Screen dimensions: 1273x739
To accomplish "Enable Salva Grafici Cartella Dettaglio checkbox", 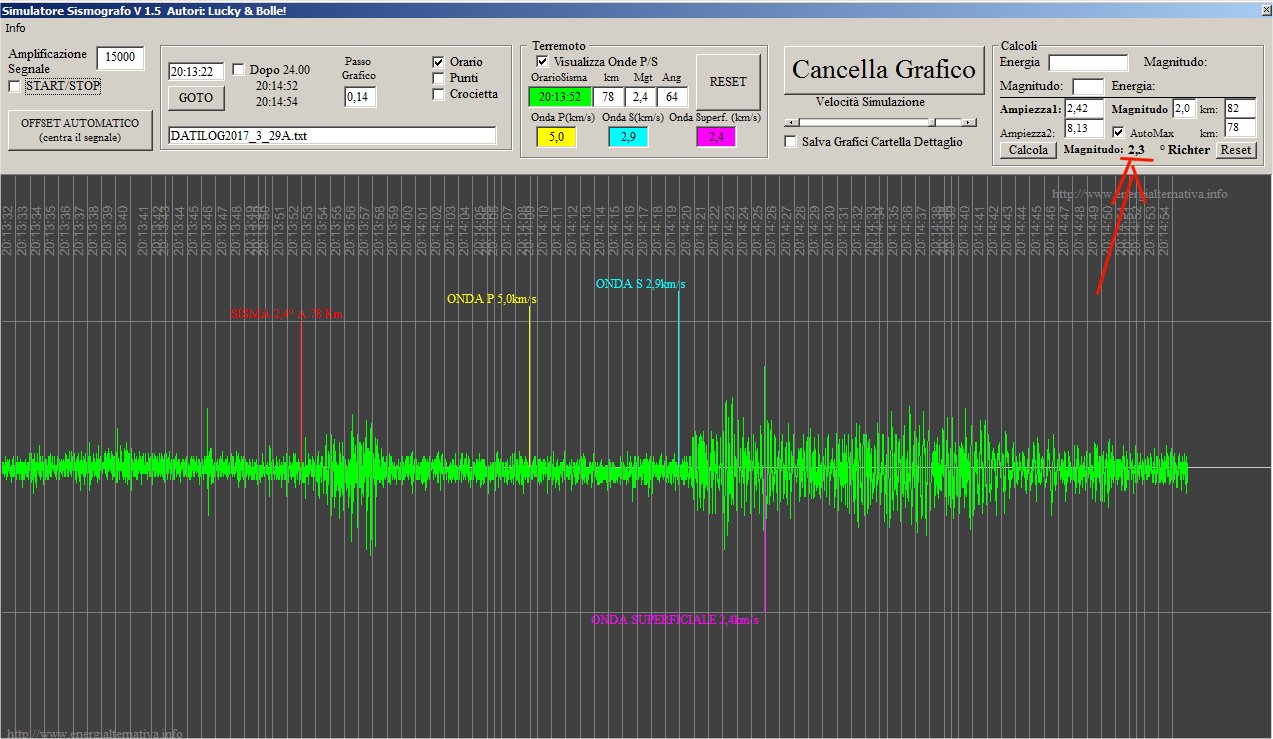I will (x=792, y=142).
